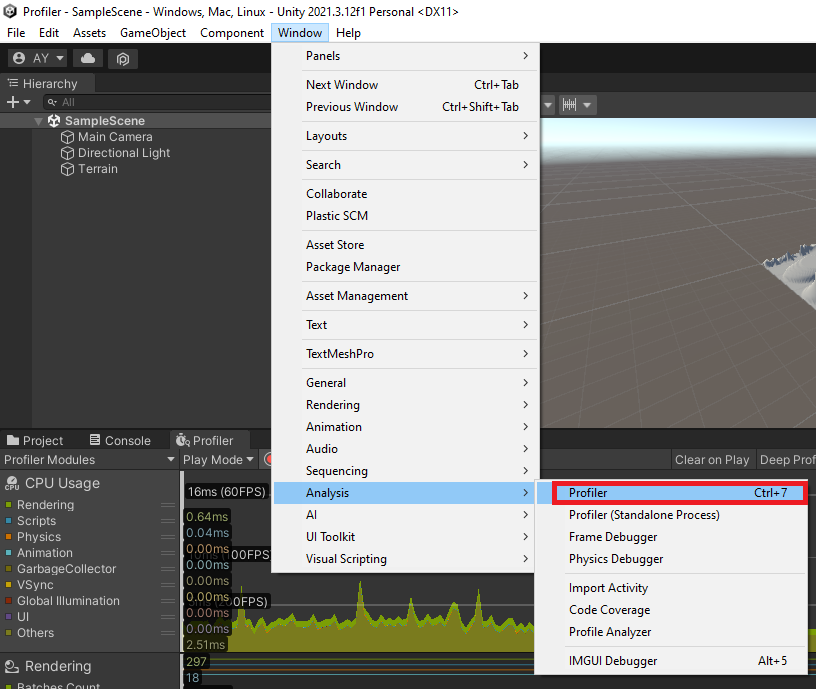Expand the Layouts submenu
Screen dimensions: 816x689
pyautogui.click(x=405, y=136)
